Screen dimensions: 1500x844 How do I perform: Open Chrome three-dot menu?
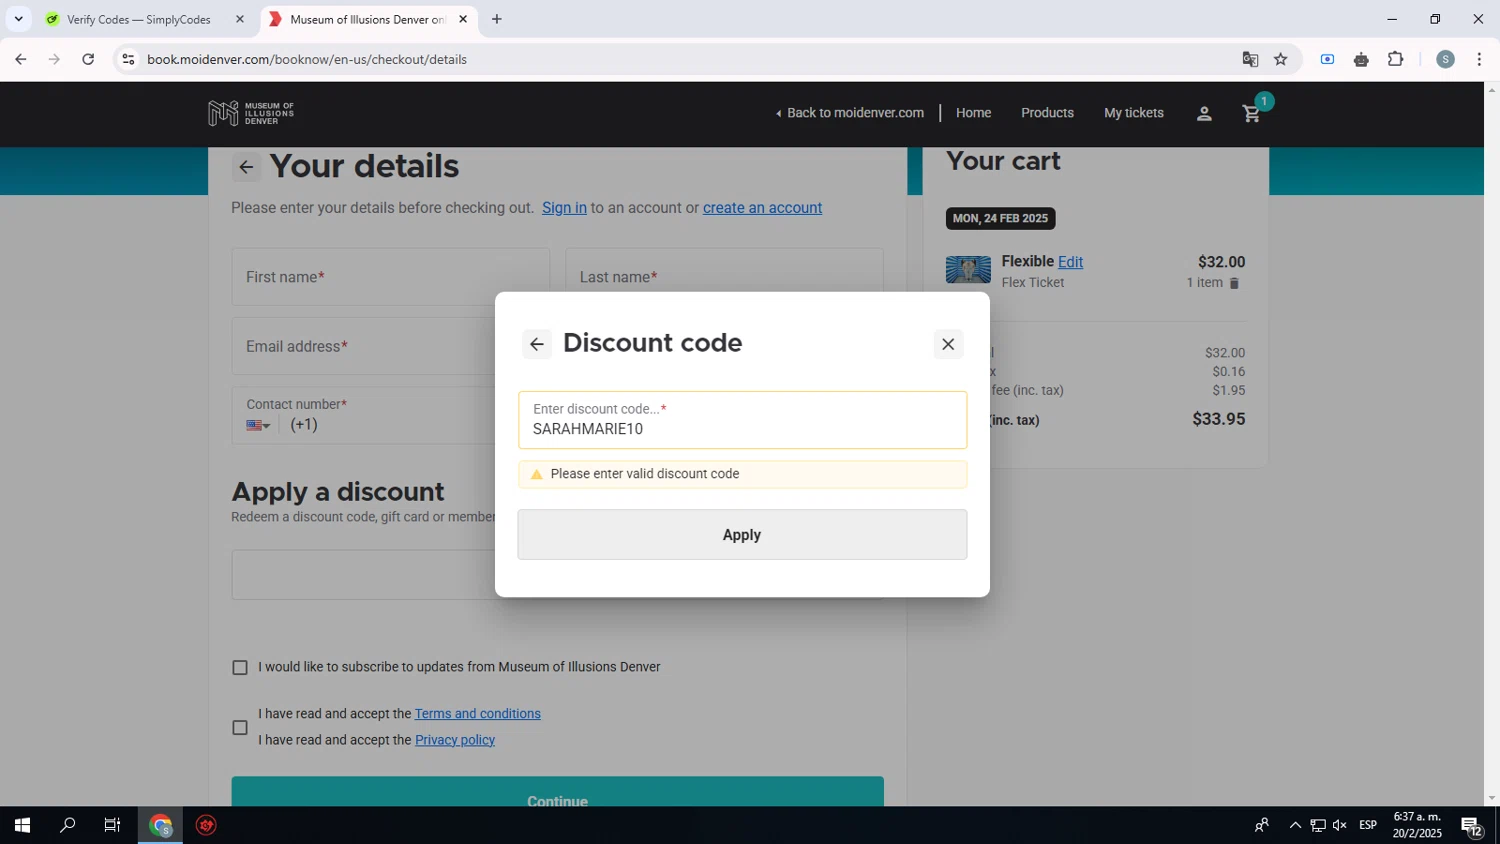(1479, 59)
